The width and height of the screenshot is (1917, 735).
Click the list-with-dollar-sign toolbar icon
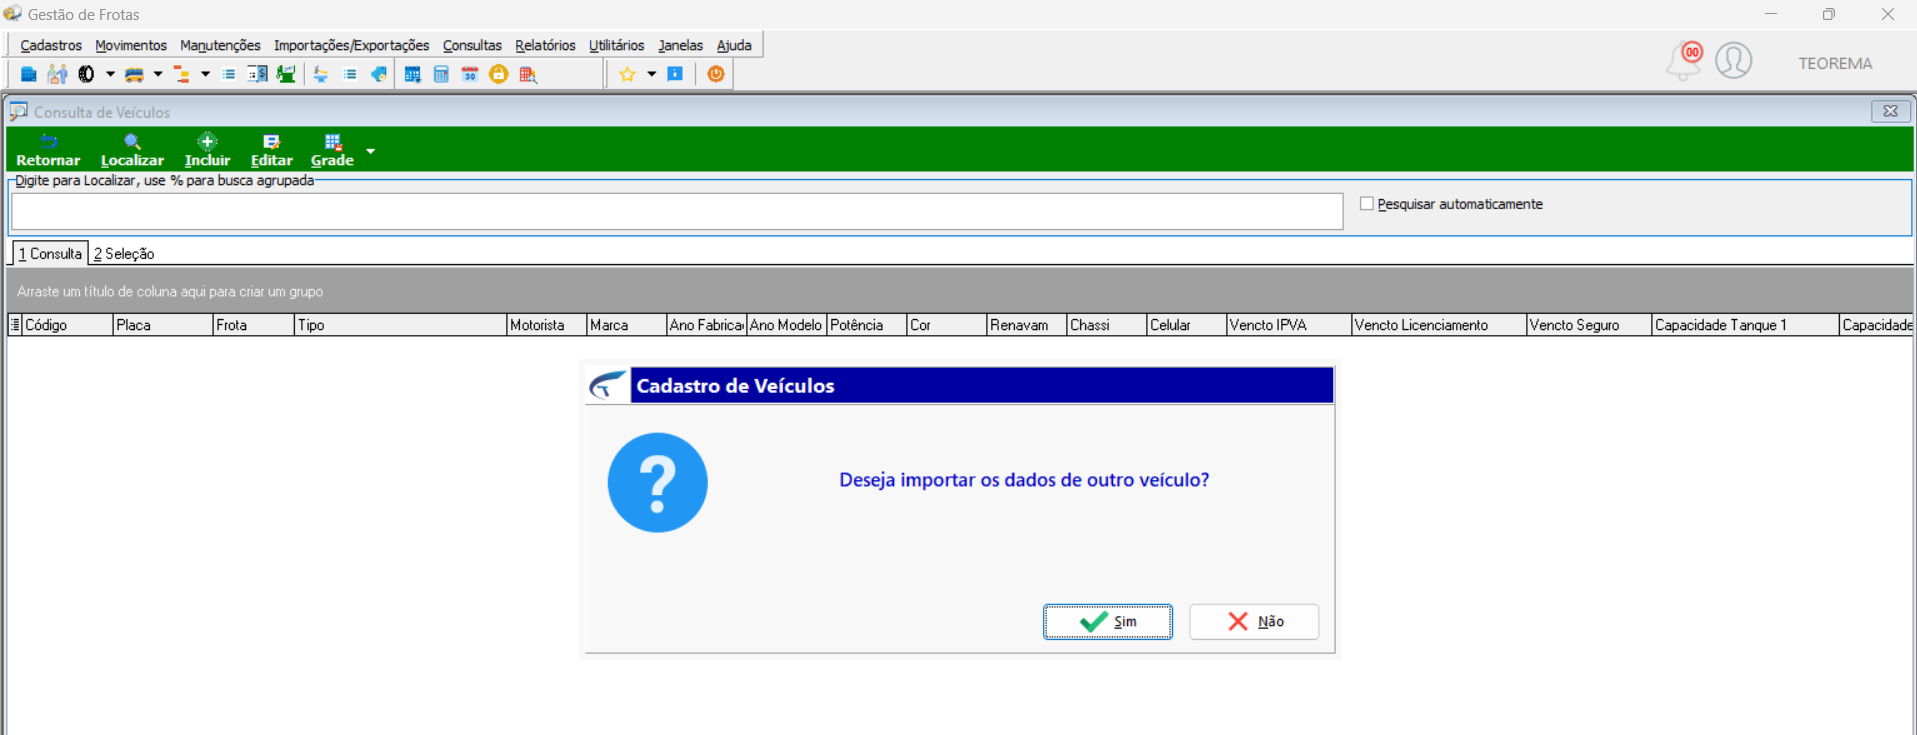(x=257, y=74)
